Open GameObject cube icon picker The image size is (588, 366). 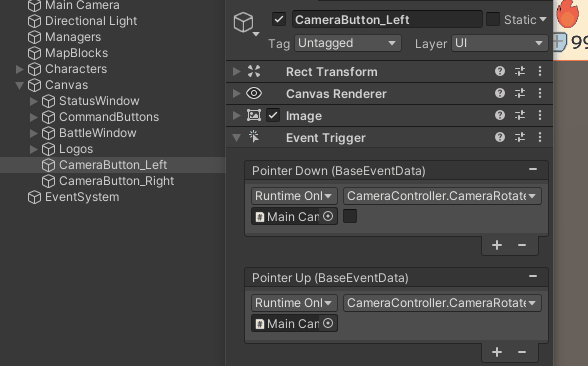pyautogui.click(x=246, y=24)
